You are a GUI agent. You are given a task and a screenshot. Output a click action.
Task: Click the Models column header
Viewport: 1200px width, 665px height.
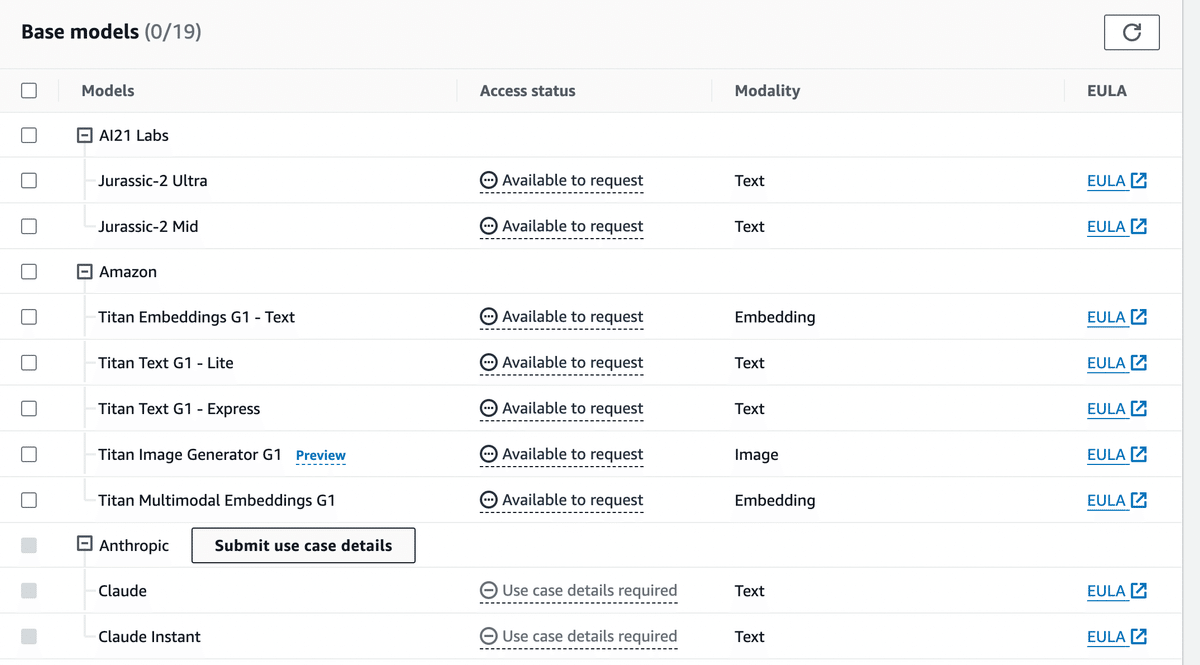pyautogui.click(x=108, y=90)
